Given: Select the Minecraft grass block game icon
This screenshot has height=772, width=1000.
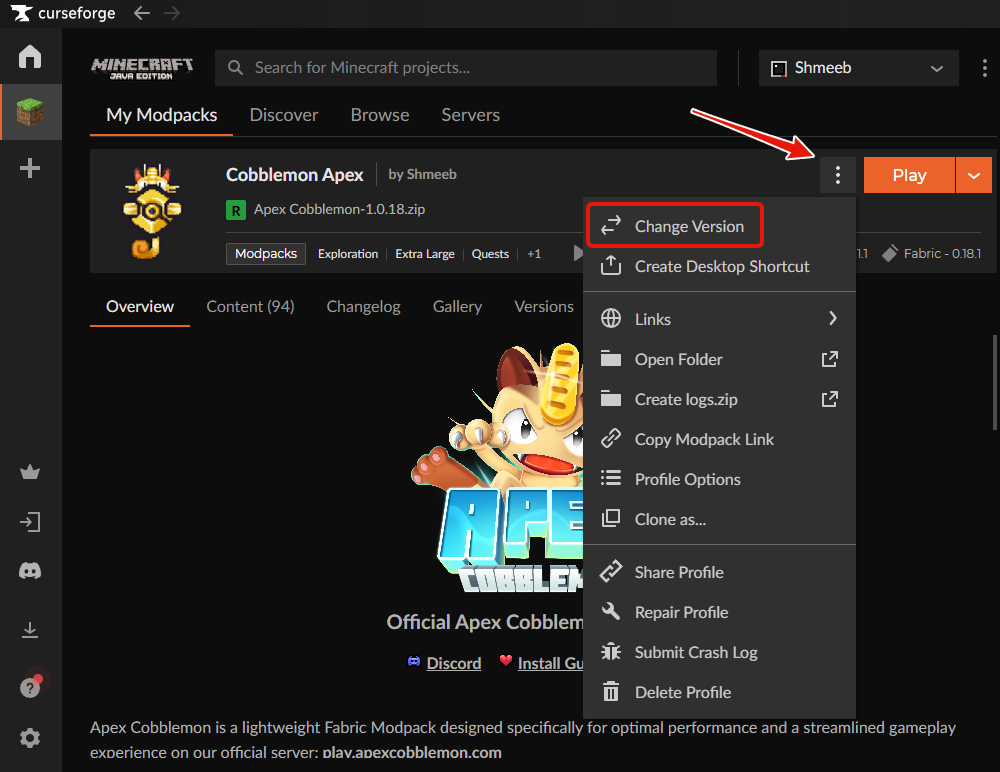Looking at the screenshot, I should coord(30,112).
